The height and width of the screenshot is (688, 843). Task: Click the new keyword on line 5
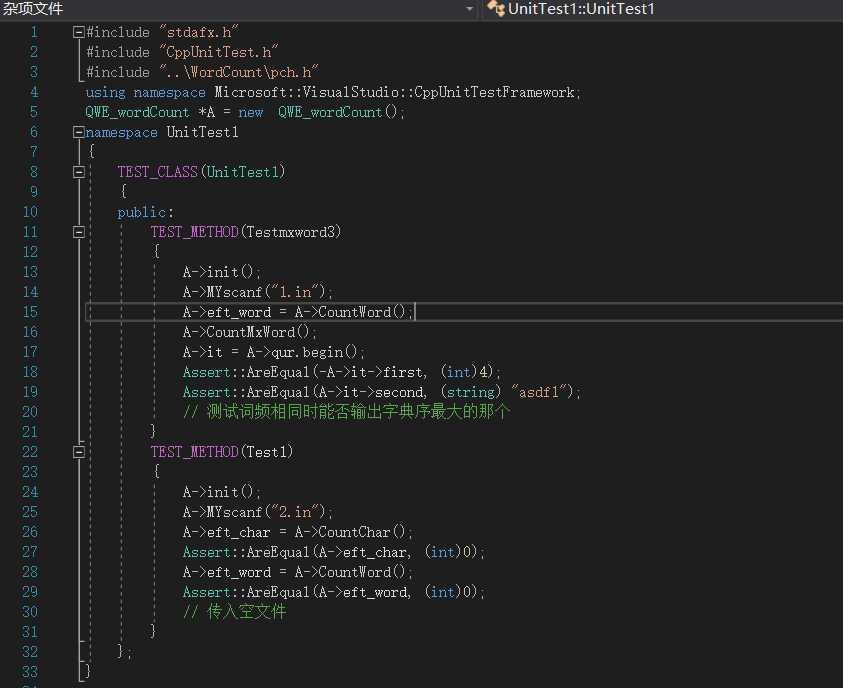[251, 112]
